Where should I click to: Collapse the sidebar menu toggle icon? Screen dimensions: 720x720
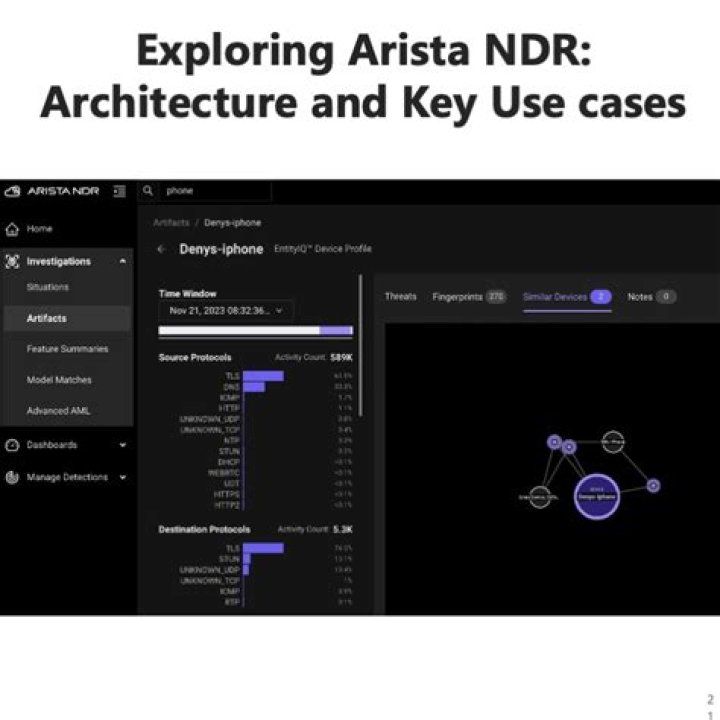119,191
